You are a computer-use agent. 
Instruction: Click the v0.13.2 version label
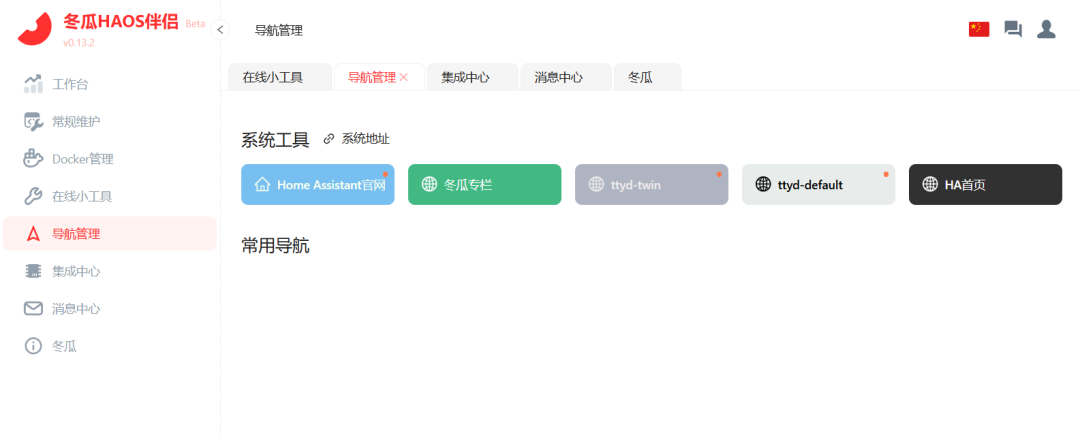(x=79, y=43)
